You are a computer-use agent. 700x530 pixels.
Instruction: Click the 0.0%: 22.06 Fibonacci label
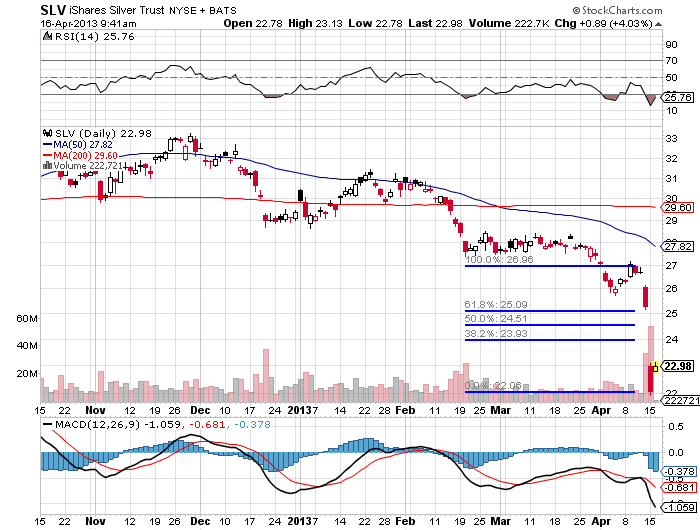coord(493,385)
